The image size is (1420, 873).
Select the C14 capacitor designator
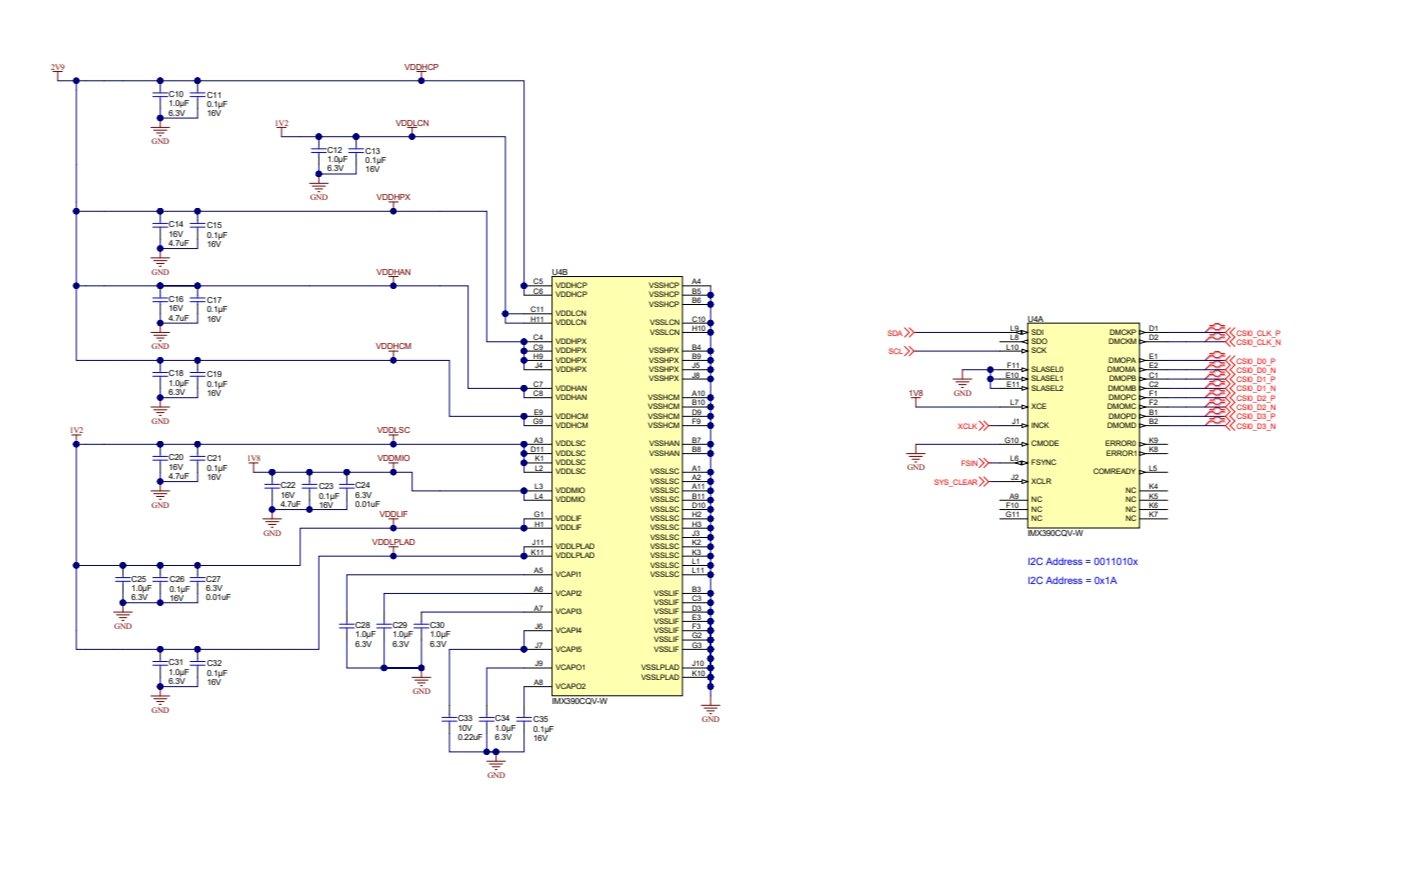pos(176,224)
